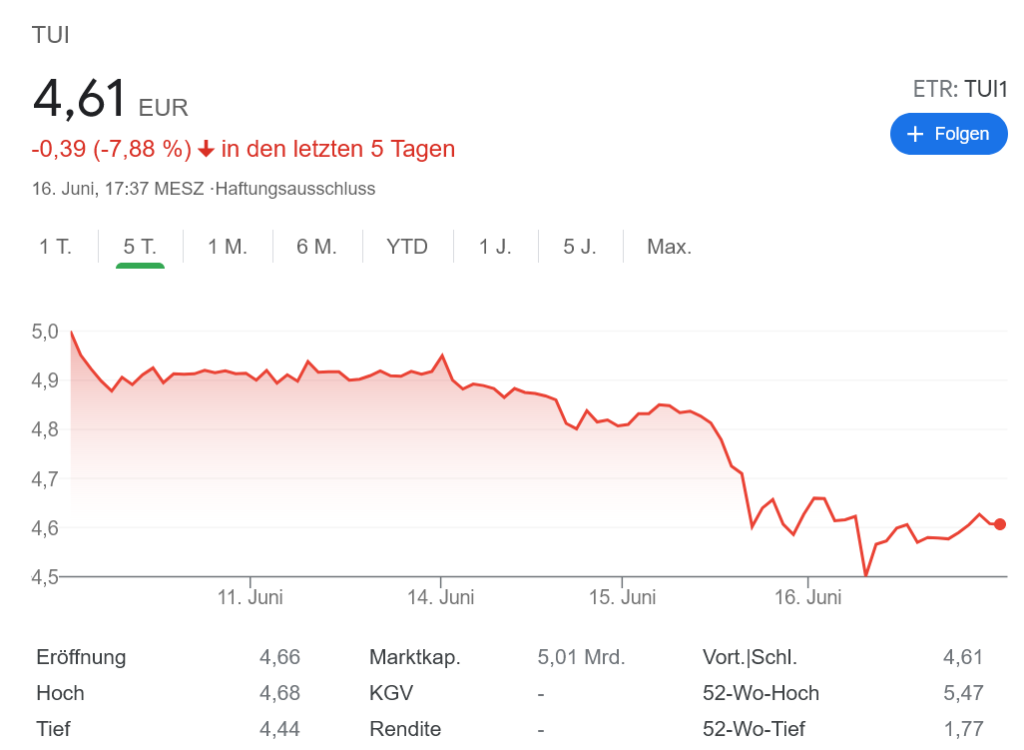Show the Max. chart range

point(669,246)
